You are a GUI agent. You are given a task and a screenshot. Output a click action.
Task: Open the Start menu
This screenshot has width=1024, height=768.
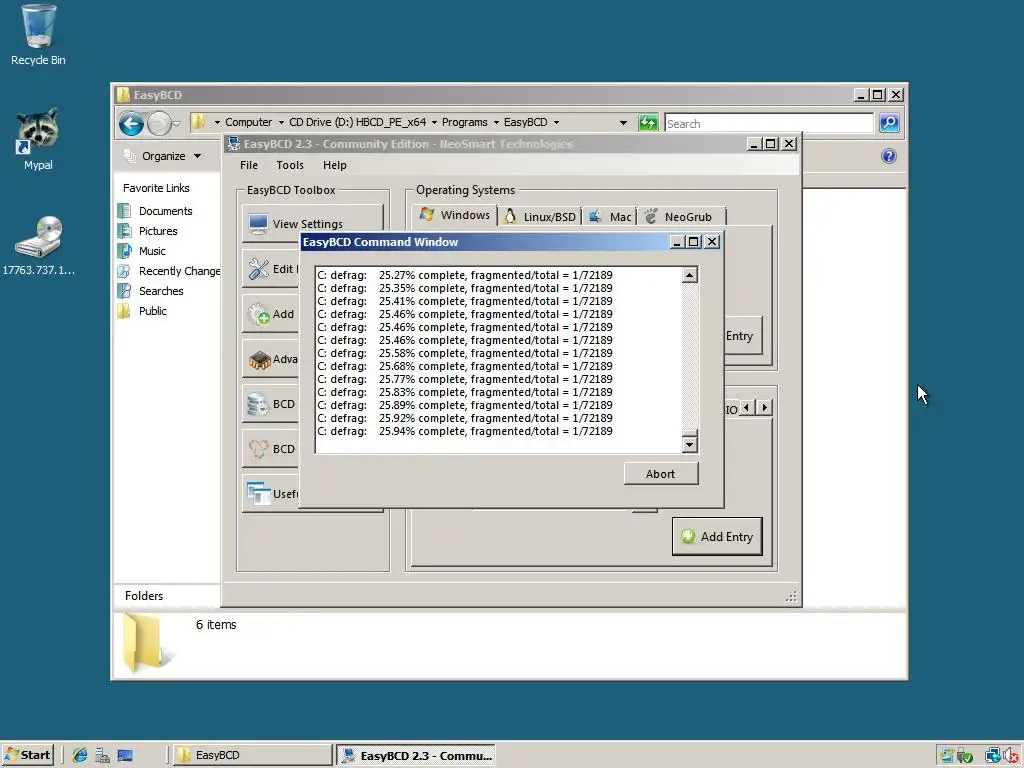pyautogui.click(x=27, y=755)
